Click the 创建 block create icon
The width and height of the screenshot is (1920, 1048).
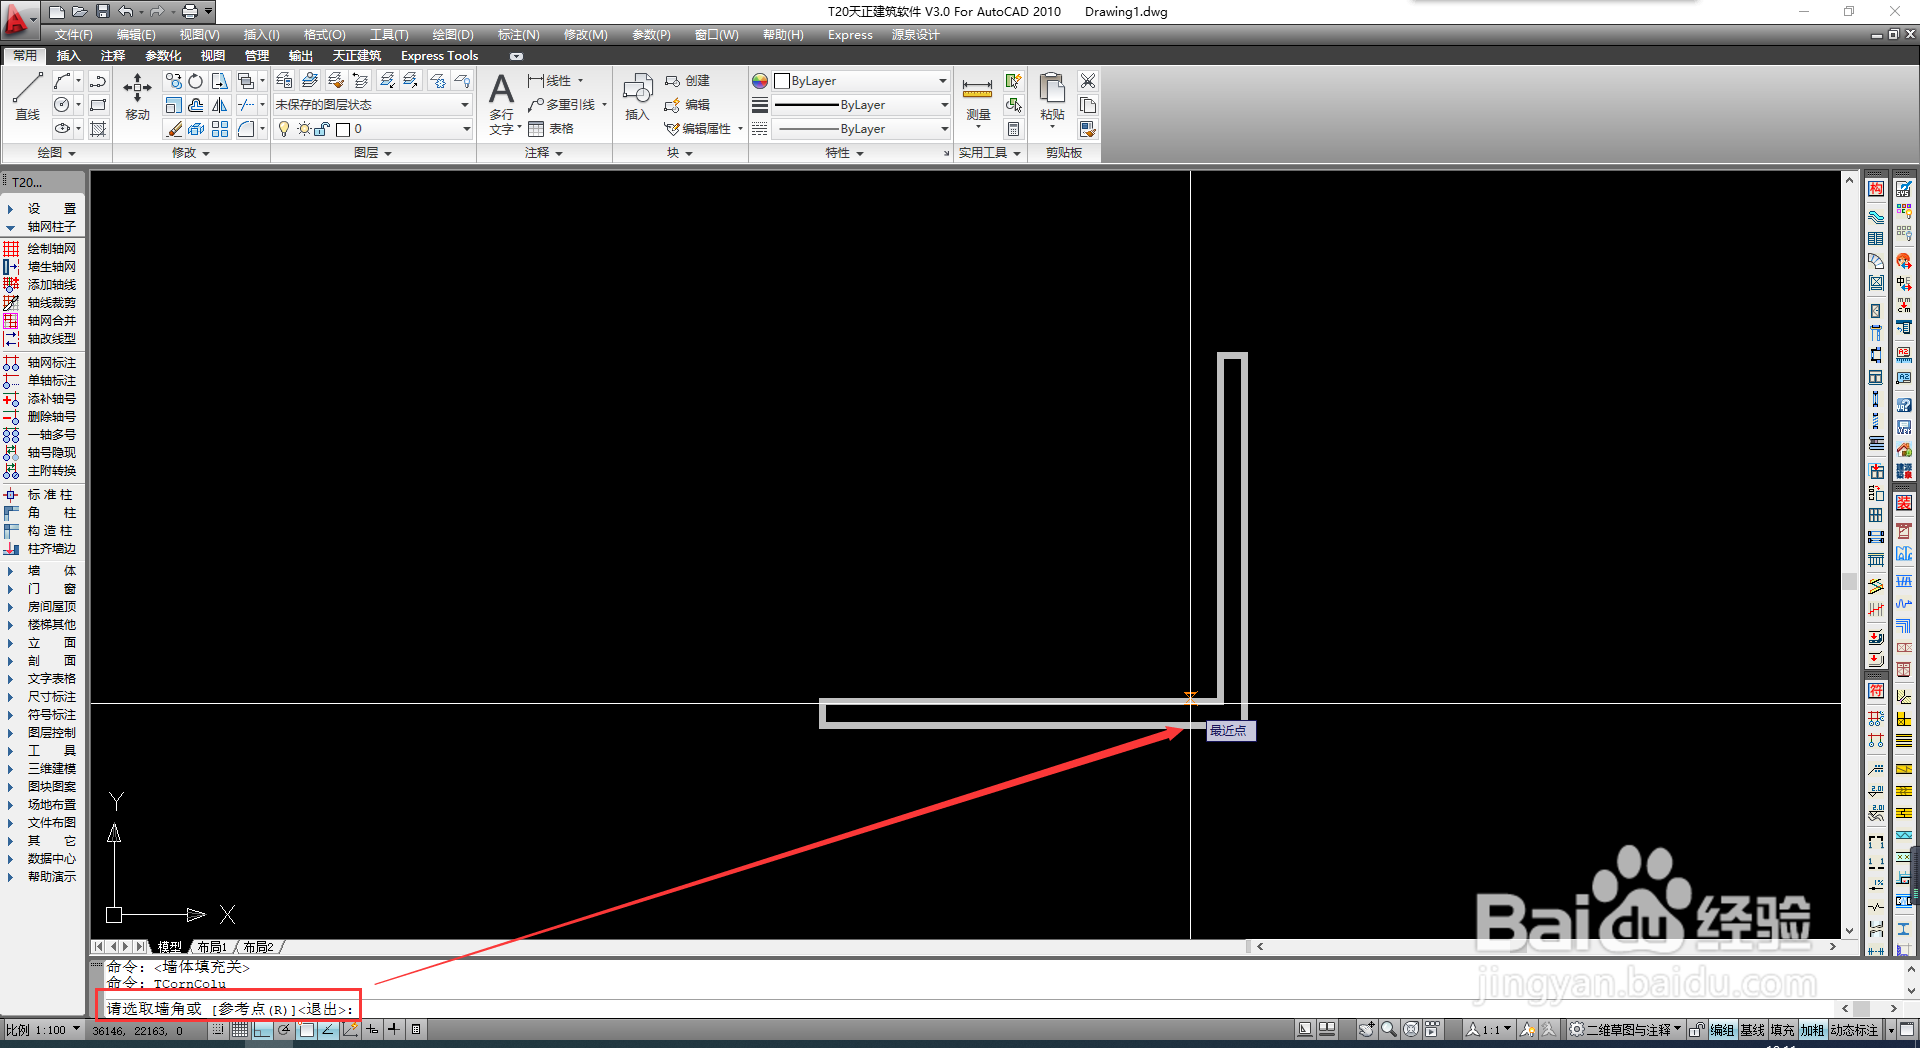point(687,81)
